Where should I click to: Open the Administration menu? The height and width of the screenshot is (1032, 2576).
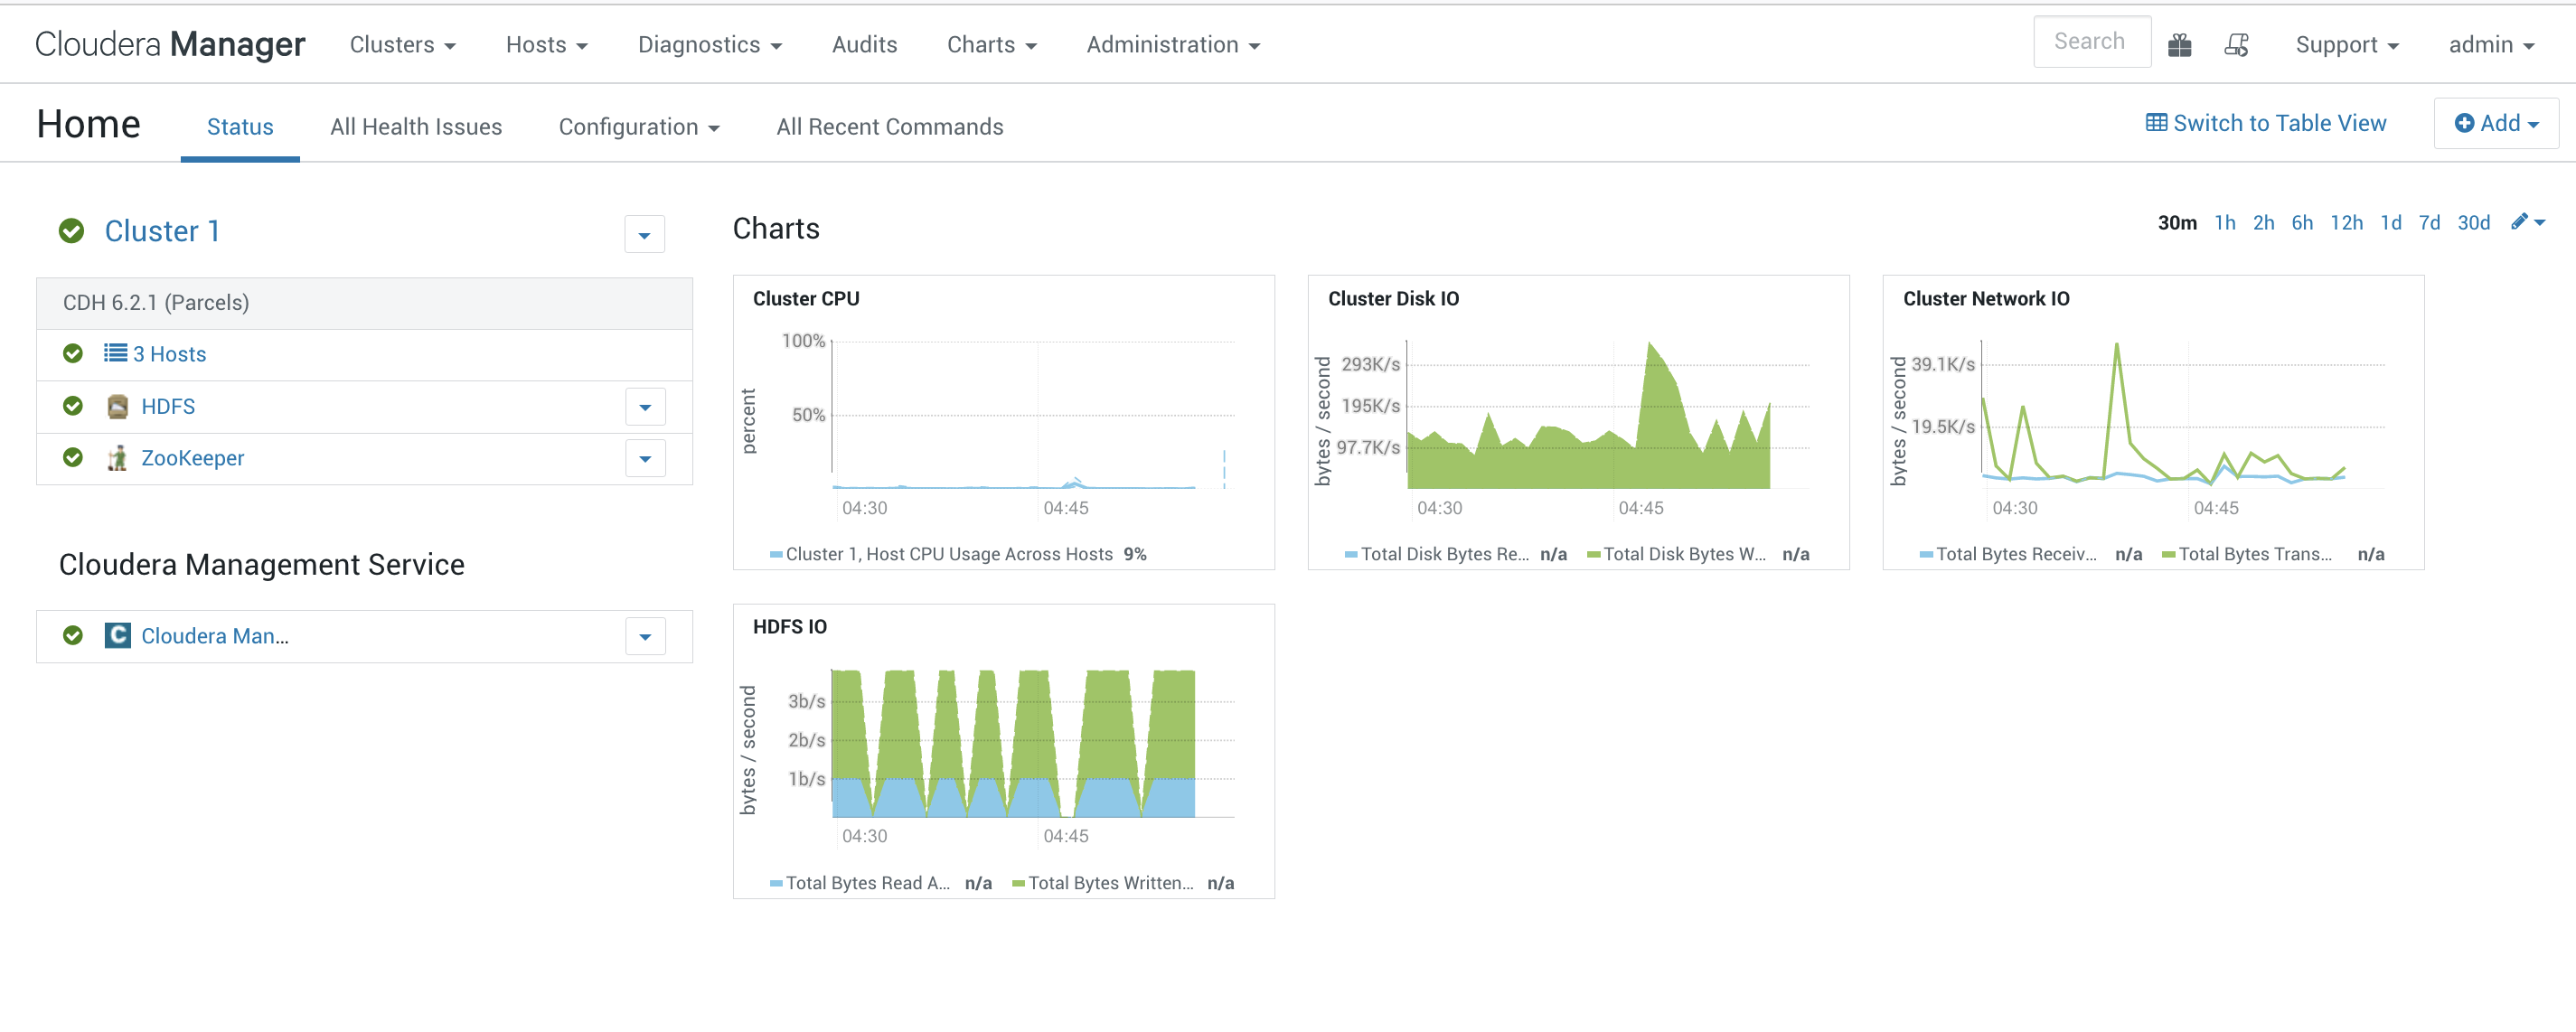click(1172, 45)
